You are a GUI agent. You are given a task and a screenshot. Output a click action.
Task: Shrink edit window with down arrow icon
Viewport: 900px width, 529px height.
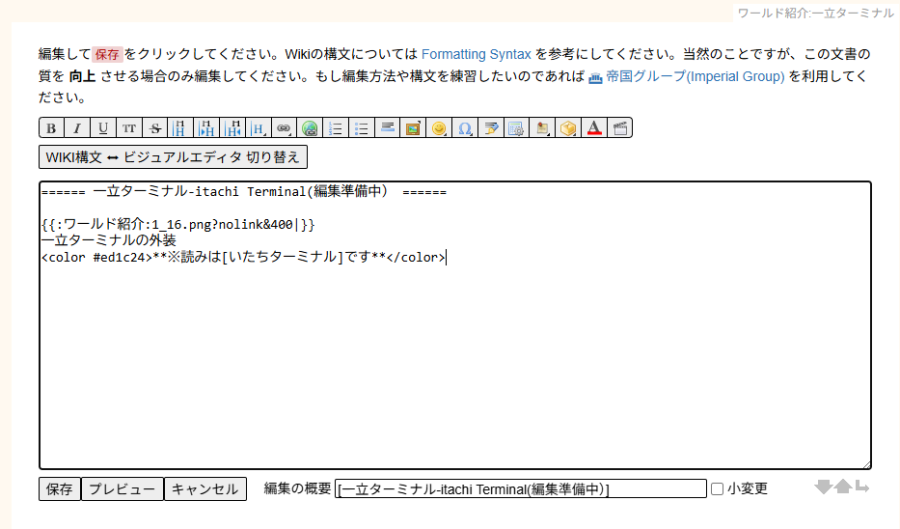pyautogui.click(x=823, y=487)
